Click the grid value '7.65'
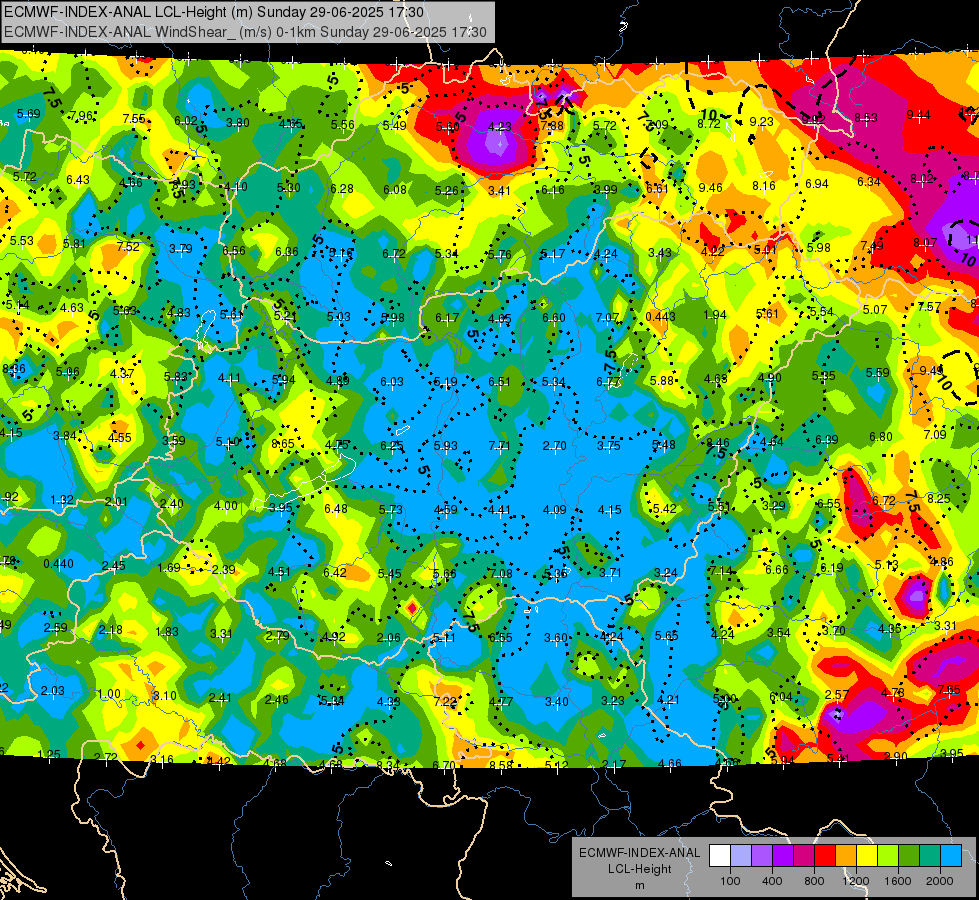 coord(949,690)
